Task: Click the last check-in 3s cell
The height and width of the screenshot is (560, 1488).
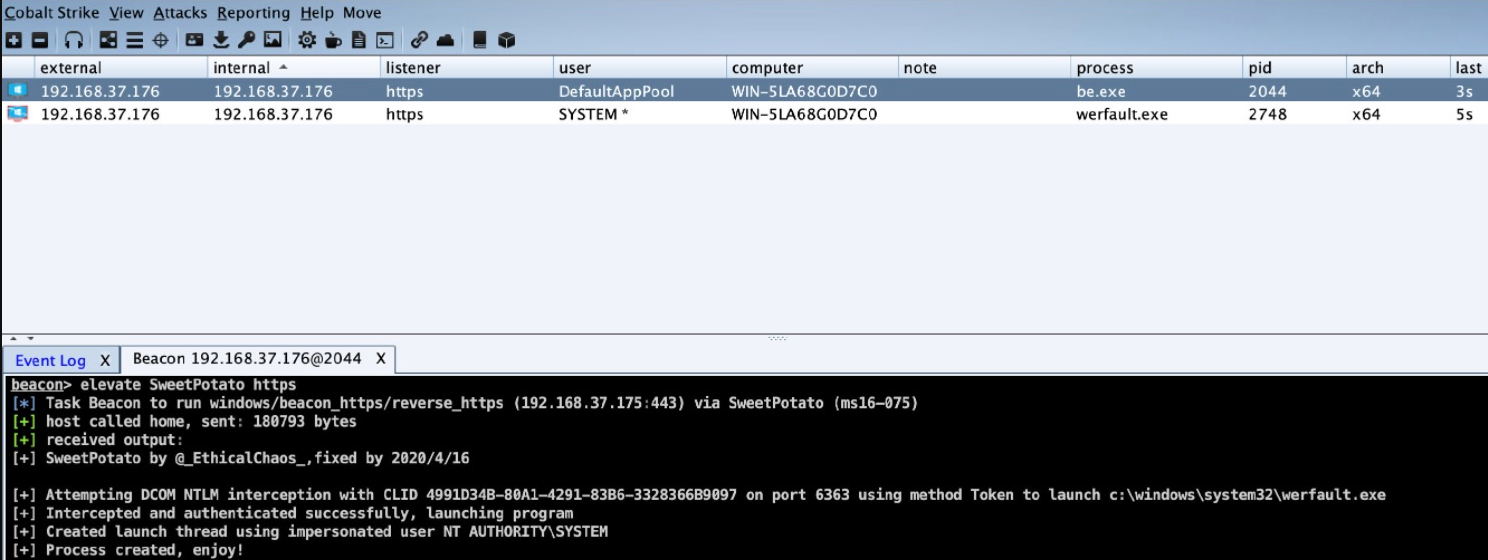Action: [x=1469, y=91]
